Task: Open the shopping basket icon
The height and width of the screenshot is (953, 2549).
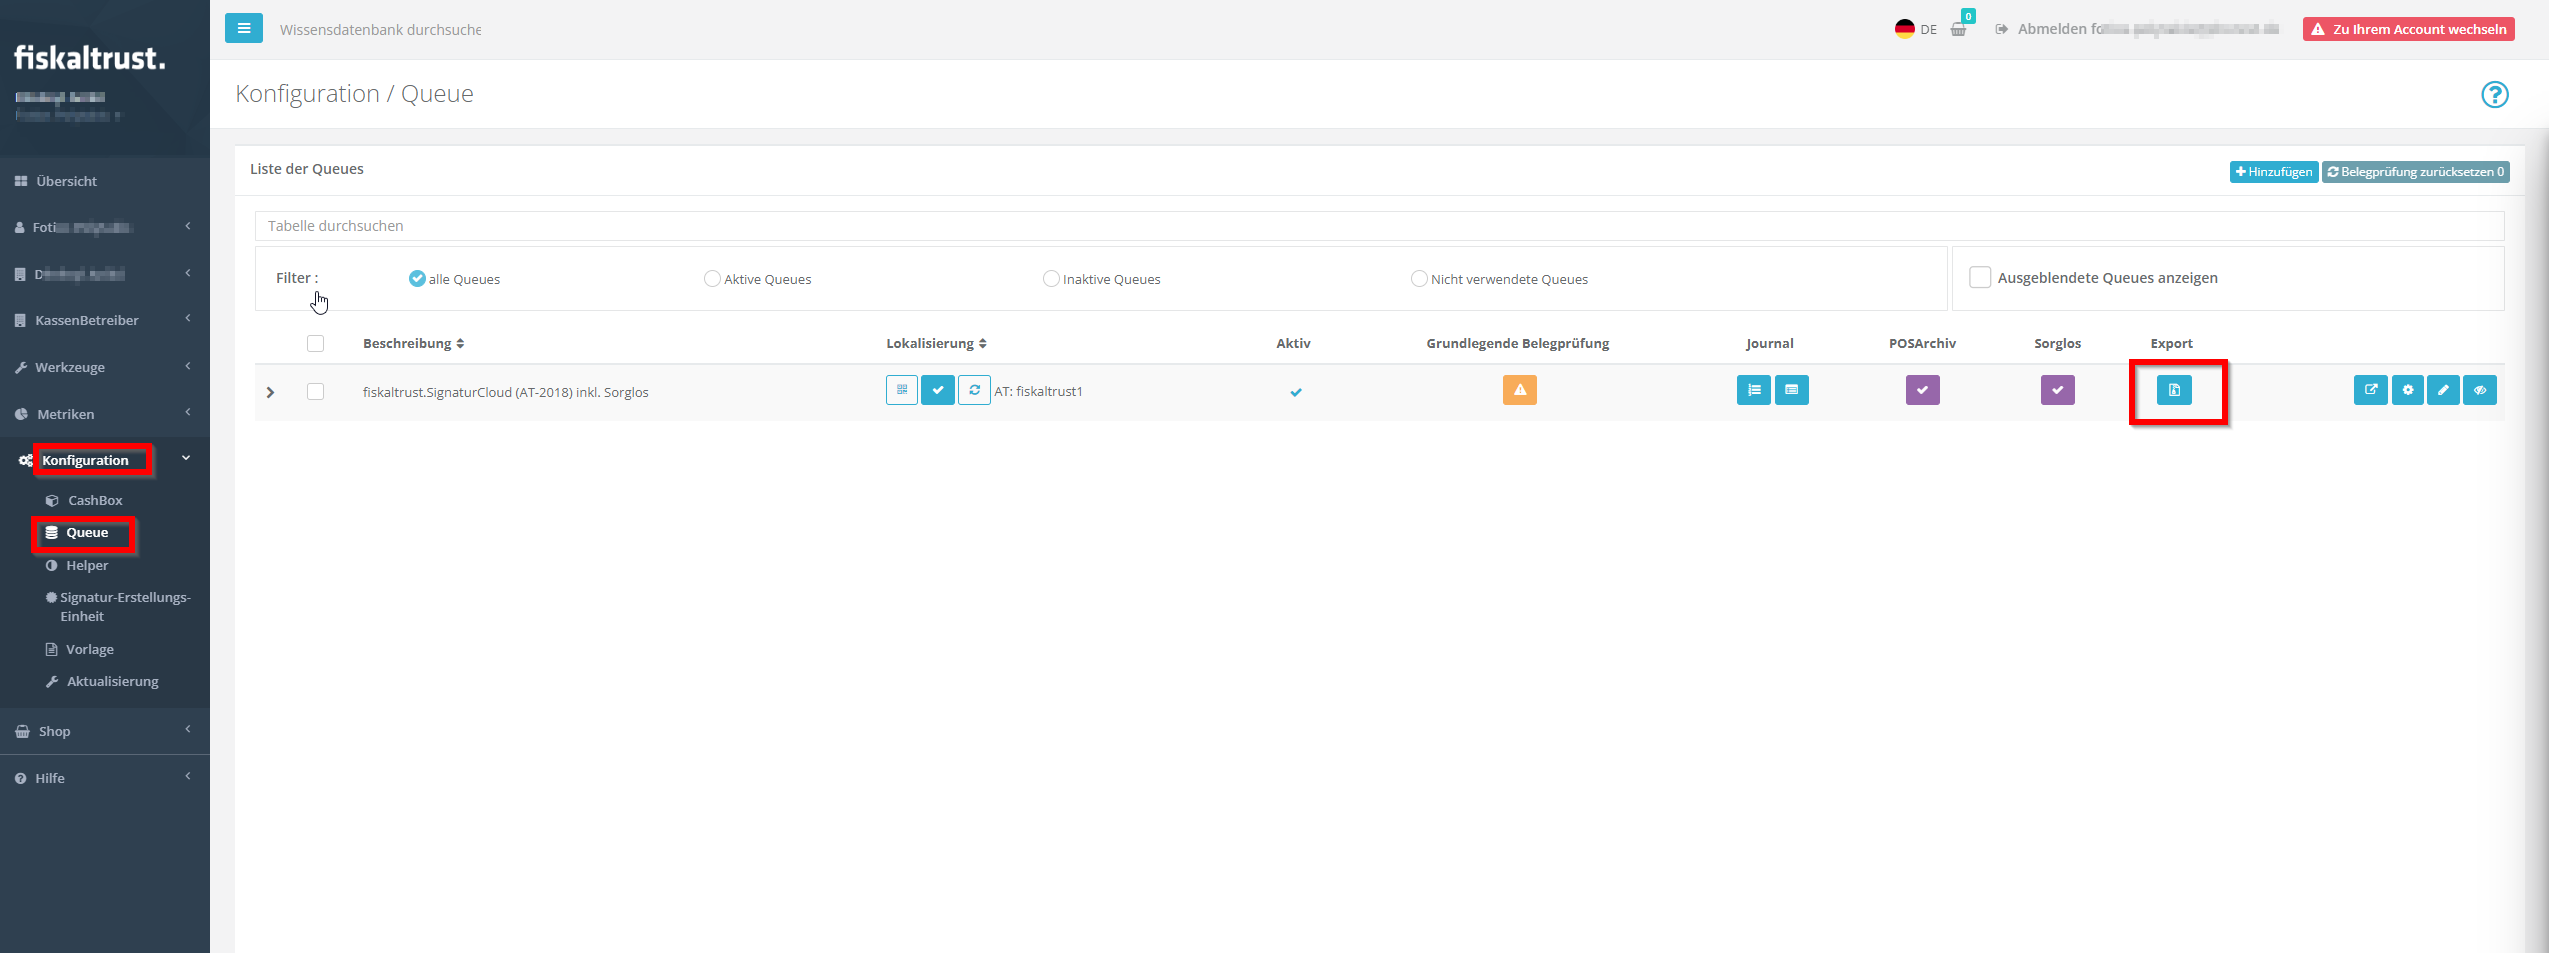Action: 1958,29
